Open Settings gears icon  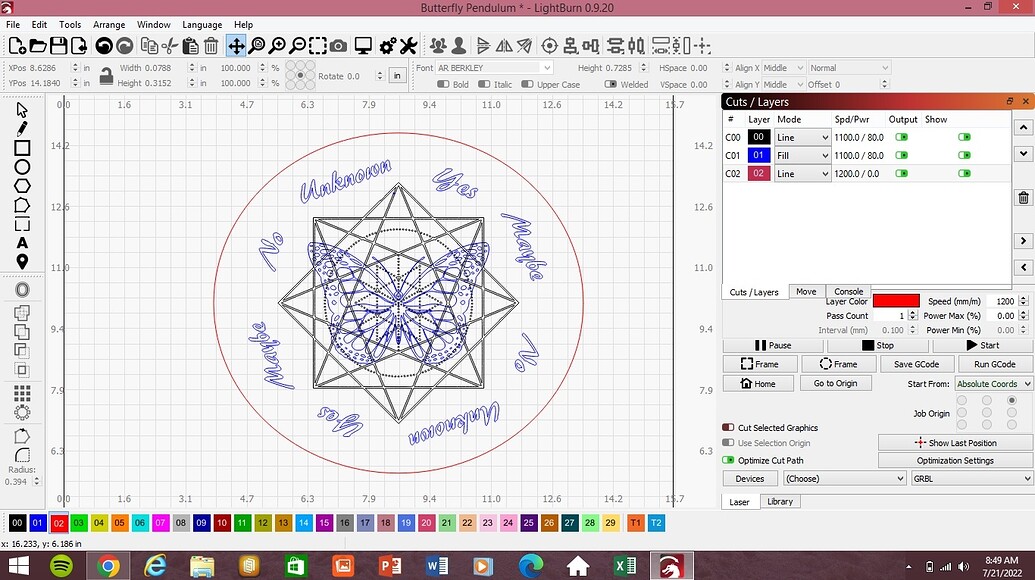pyautogui.click(x=387, y=46)
